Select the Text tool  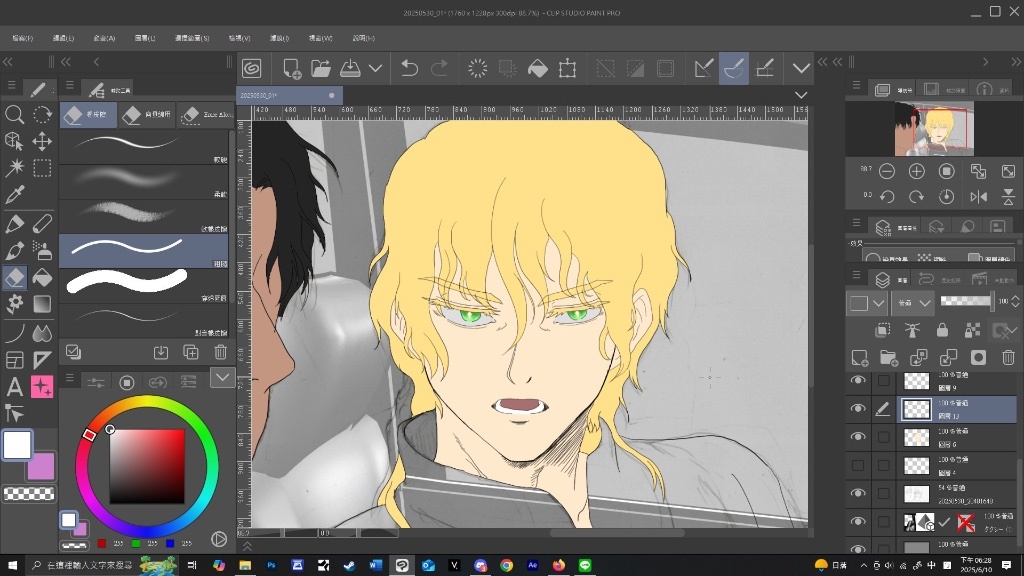coord(14,387)
